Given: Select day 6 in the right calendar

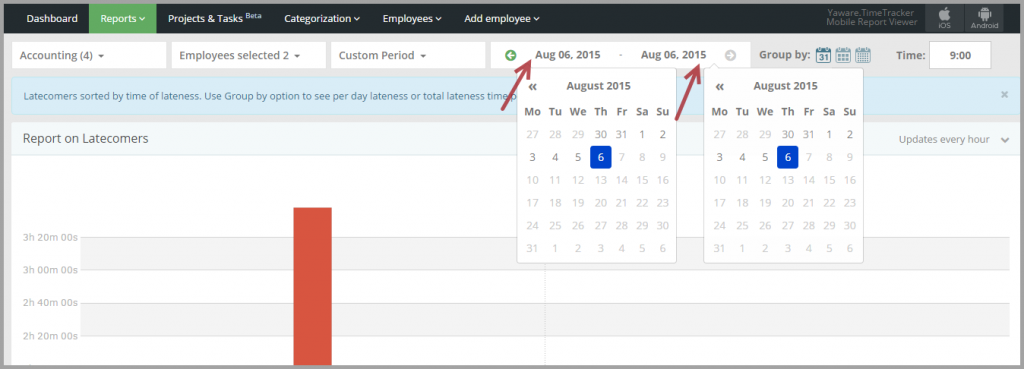Looking at the screenshot, I should [788, 157].
